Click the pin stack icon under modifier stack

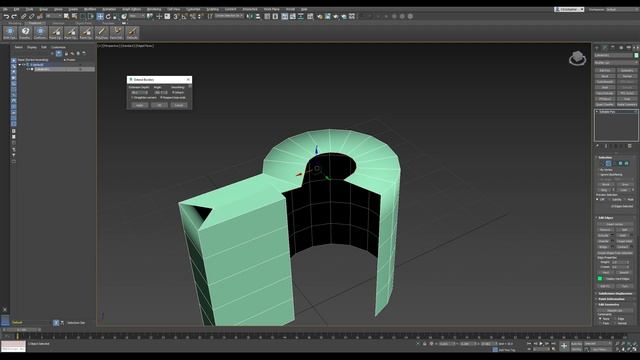point(597,146)
